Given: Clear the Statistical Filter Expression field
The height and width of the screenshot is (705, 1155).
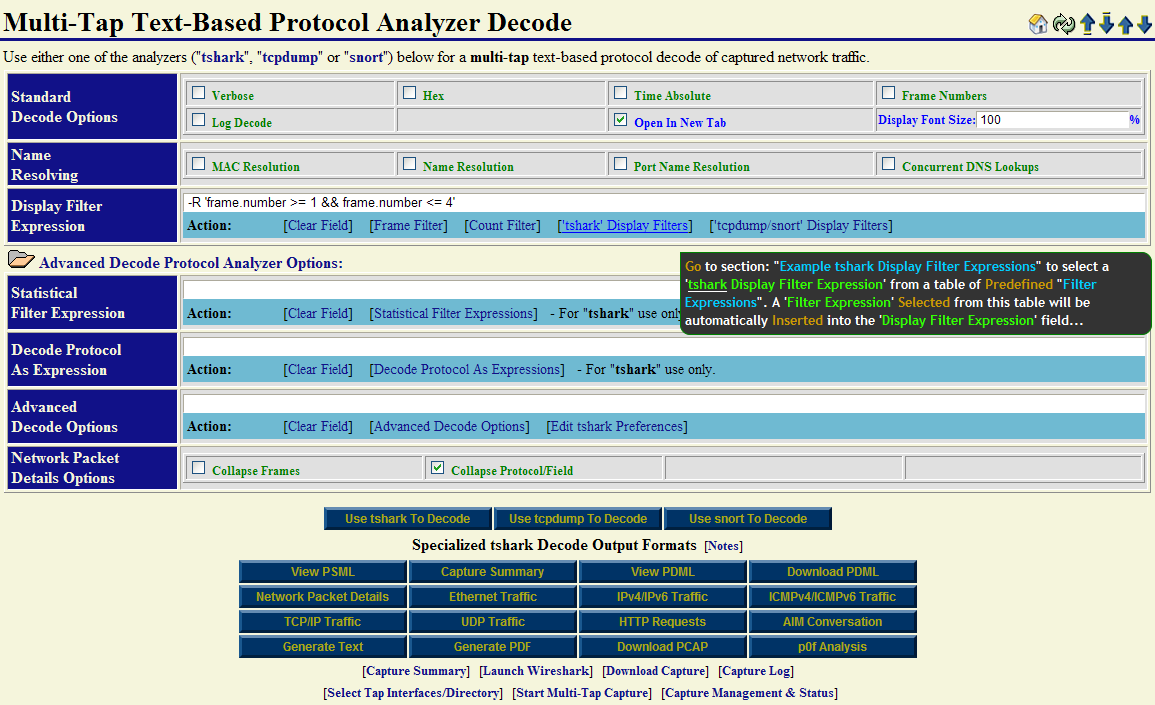Looking at the screenshot, I should (318, 313).
